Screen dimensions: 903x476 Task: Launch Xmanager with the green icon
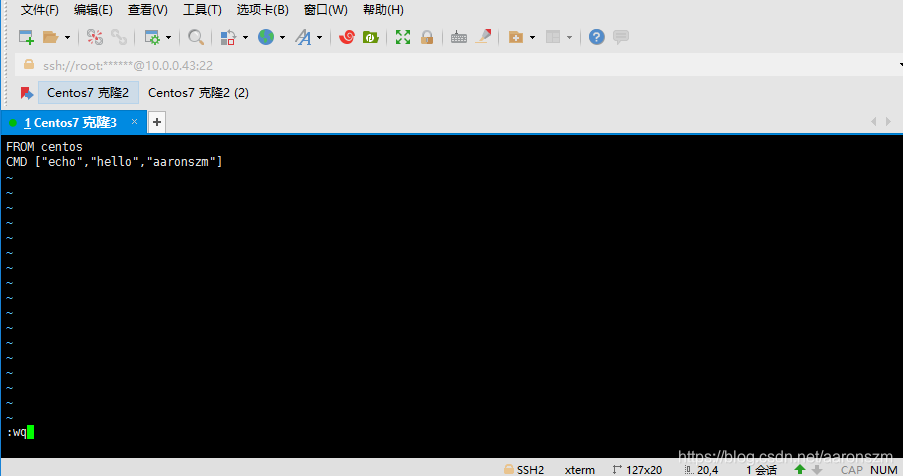pos(370,37)
